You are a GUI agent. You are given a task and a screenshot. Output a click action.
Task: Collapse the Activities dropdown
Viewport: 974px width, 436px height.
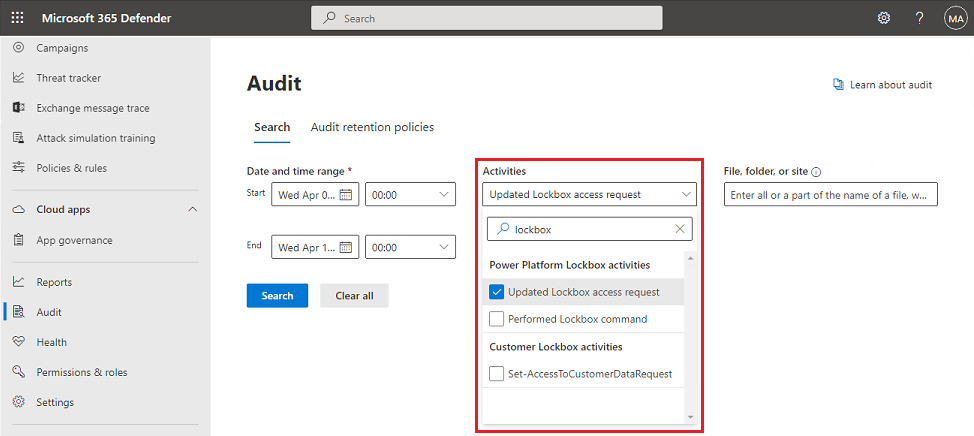(x=686, y=194)
